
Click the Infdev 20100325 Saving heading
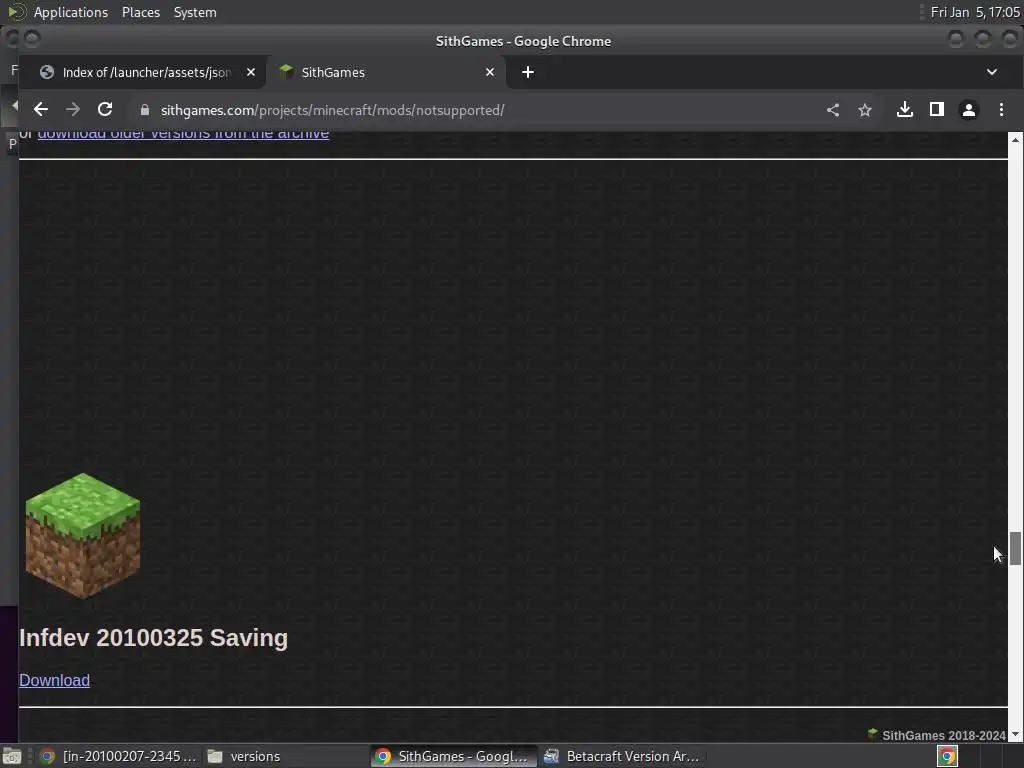coord(153,638)
